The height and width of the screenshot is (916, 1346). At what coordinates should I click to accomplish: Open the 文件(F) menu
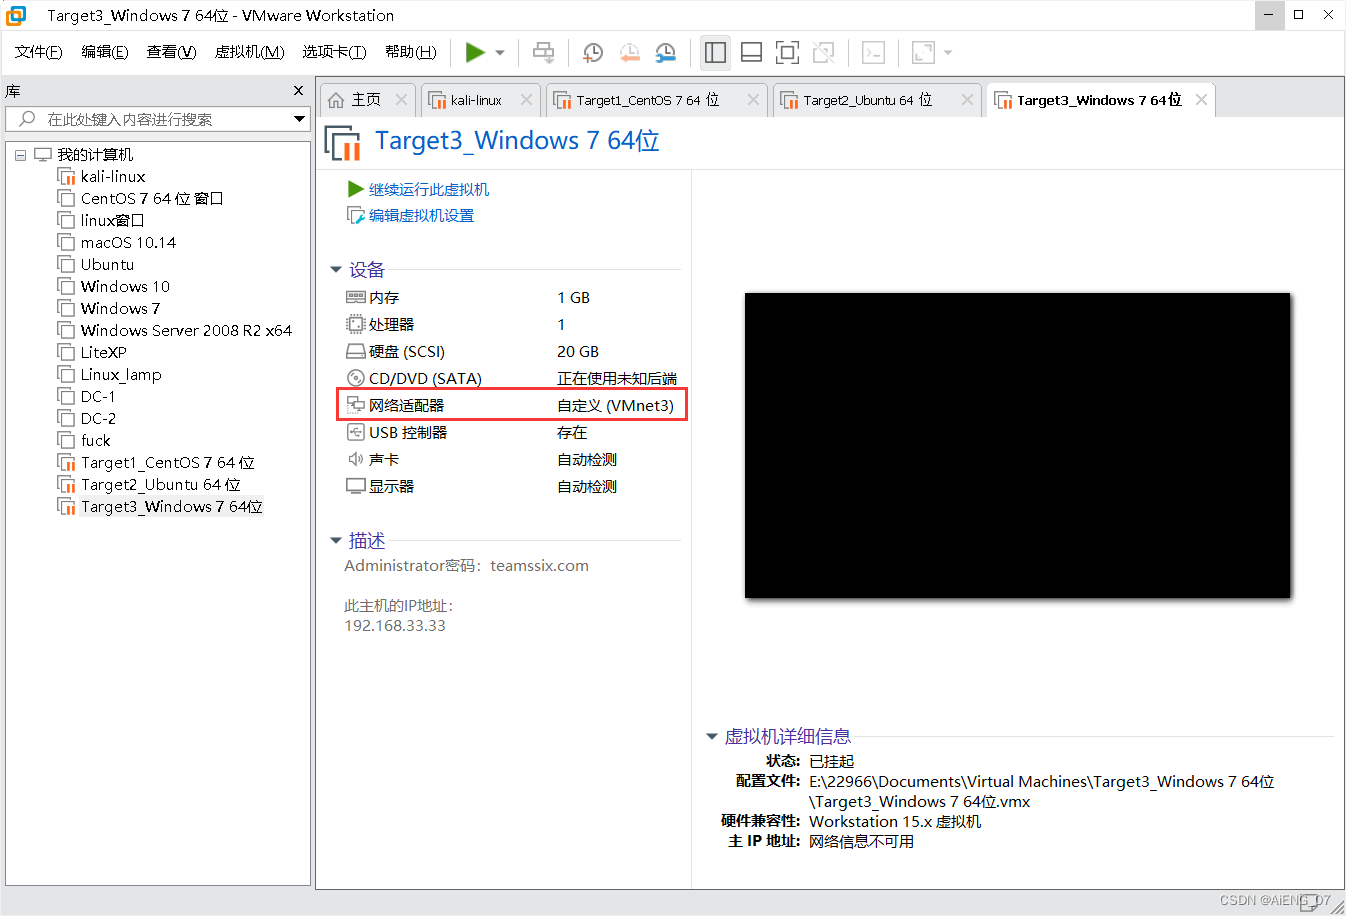tap(38, 52)
